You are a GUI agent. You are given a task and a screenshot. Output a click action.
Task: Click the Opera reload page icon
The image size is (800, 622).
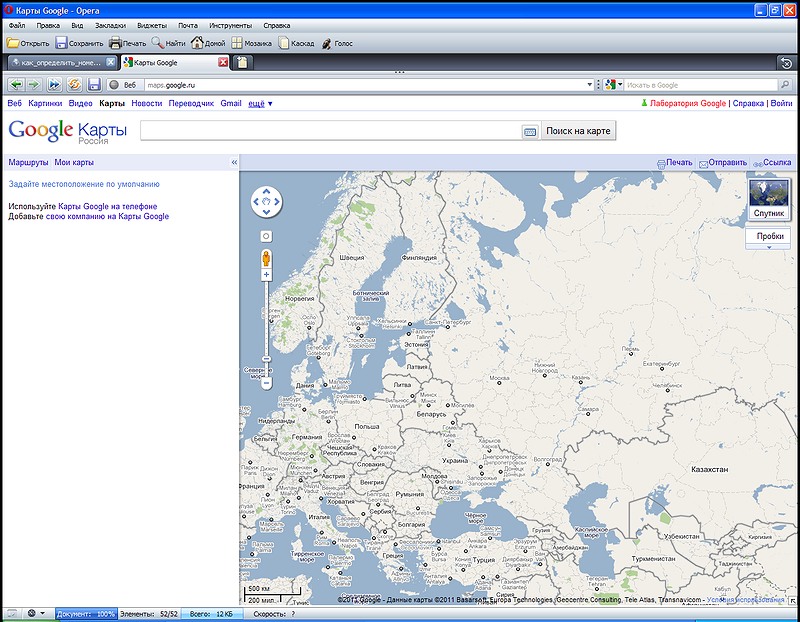point(74,85)
